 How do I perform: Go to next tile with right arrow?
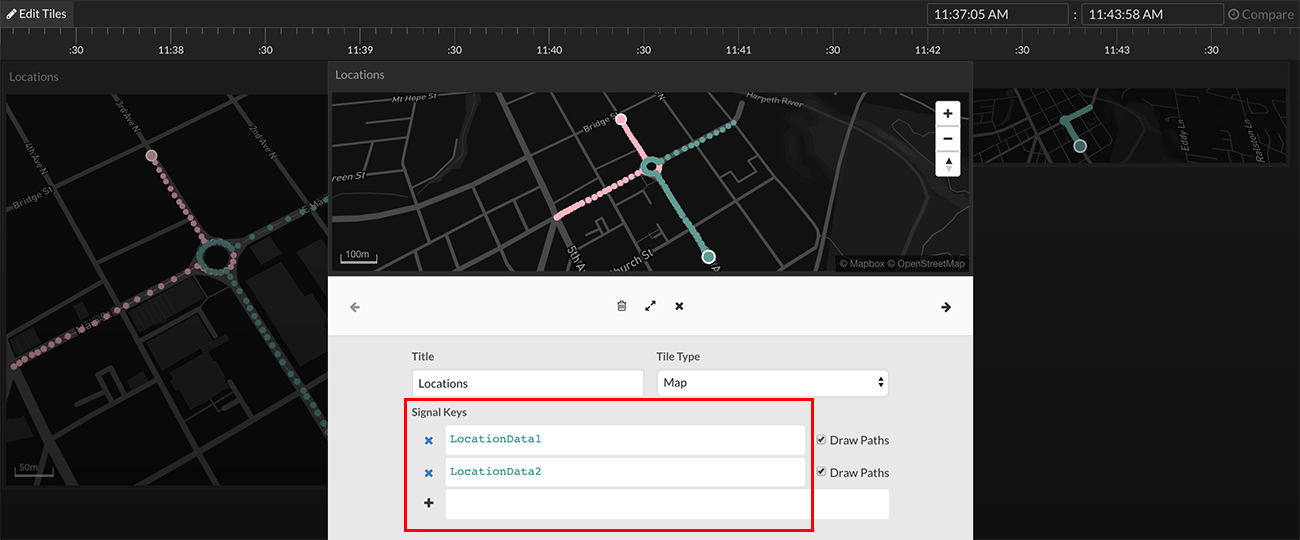point(946,307)
